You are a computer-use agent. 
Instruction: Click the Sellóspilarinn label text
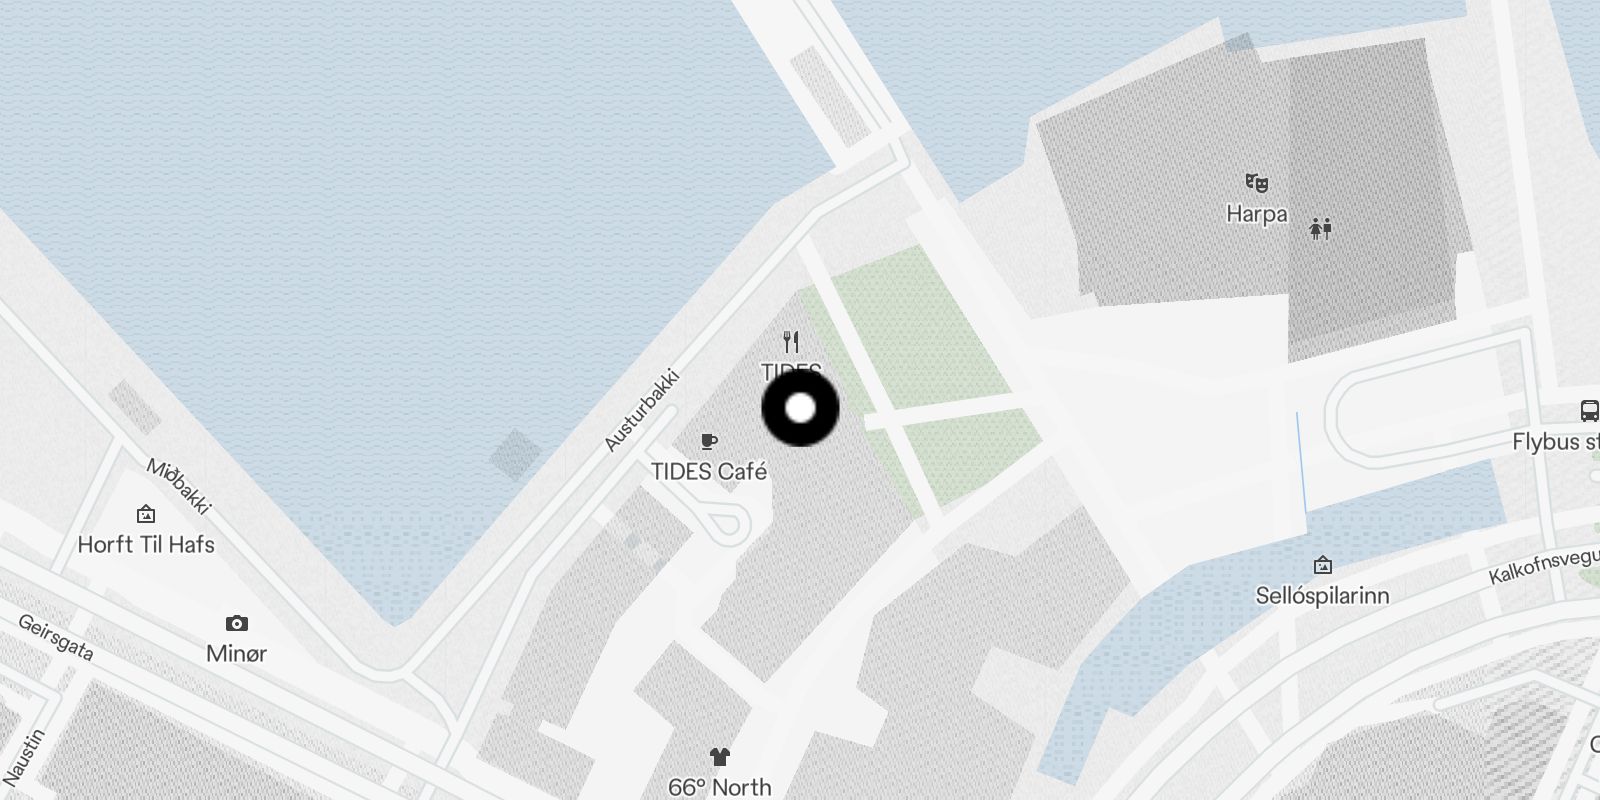[1322, 596]
